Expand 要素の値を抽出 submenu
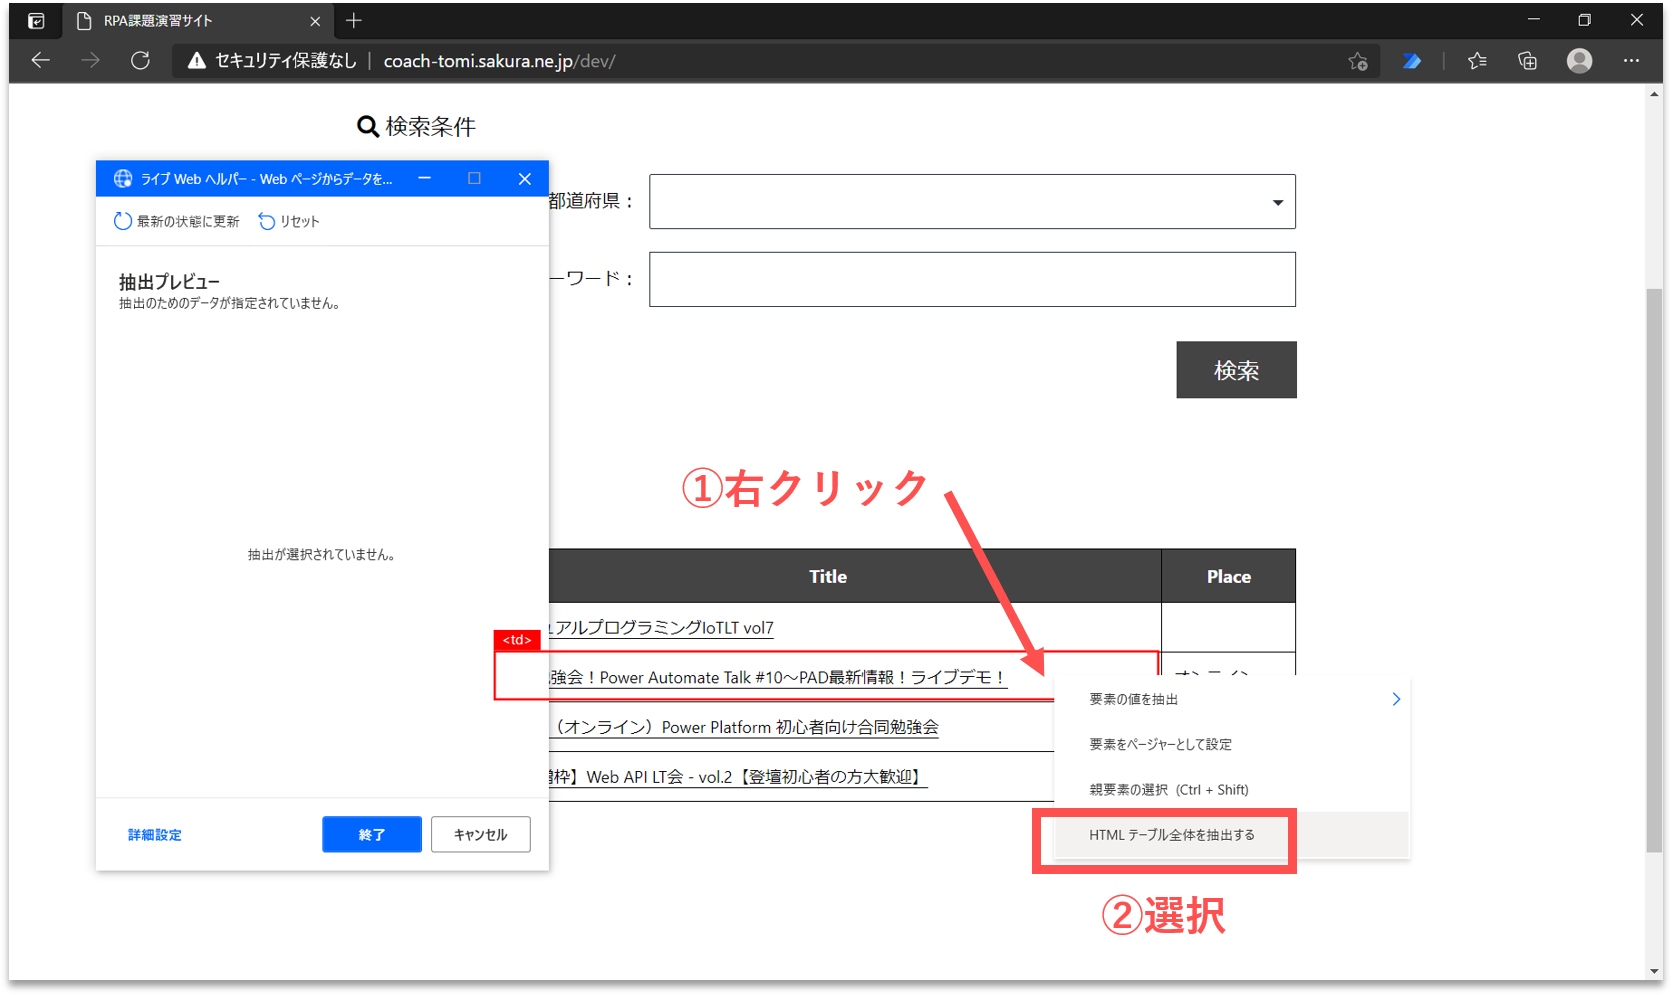Image resolution: width=1672 pixels, height=995 pixels. click(1240, 699)
